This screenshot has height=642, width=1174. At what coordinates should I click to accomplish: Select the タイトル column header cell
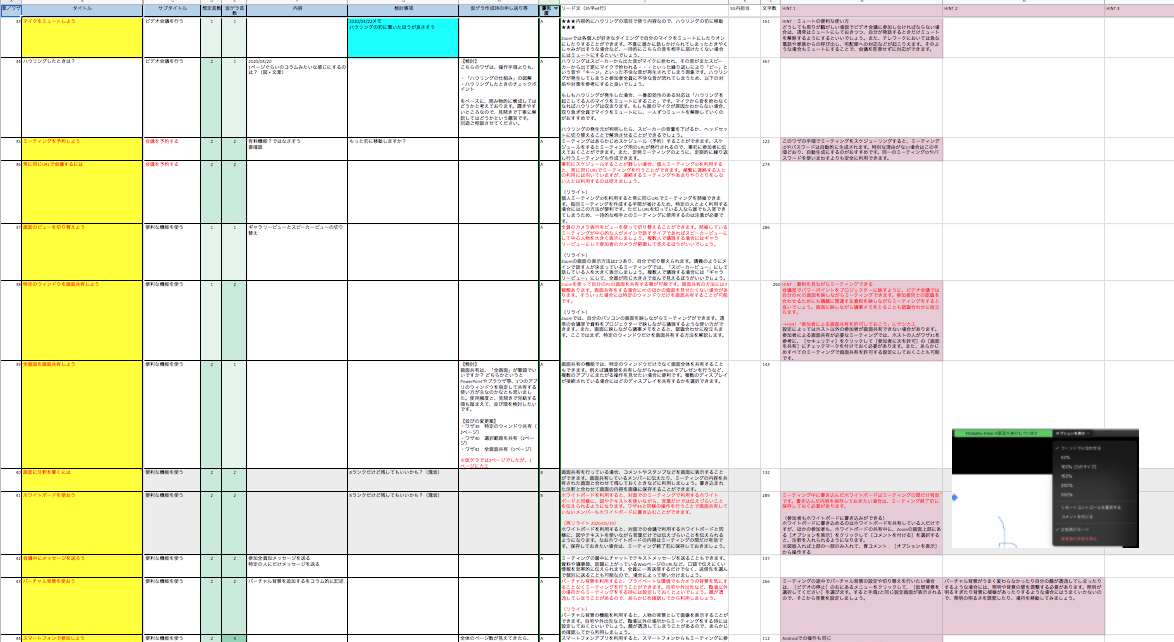pyautogui.click(x=83, y=7)
